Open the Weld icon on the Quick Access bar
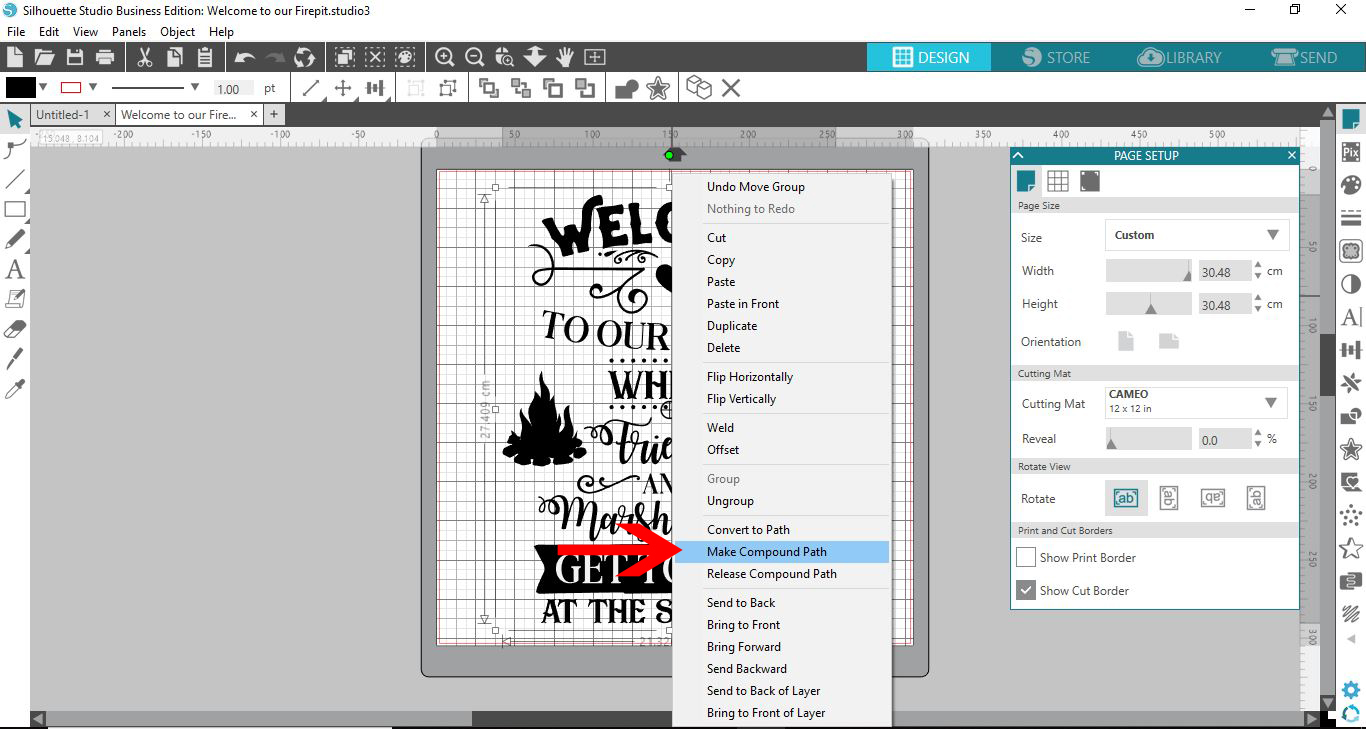 coord(625,88)
